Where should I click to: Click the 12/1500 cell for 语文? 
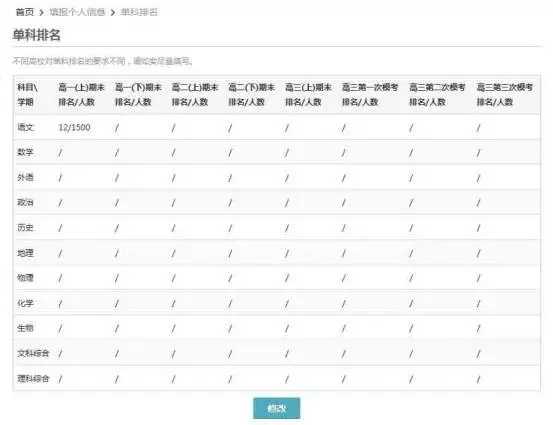(74, 127)
